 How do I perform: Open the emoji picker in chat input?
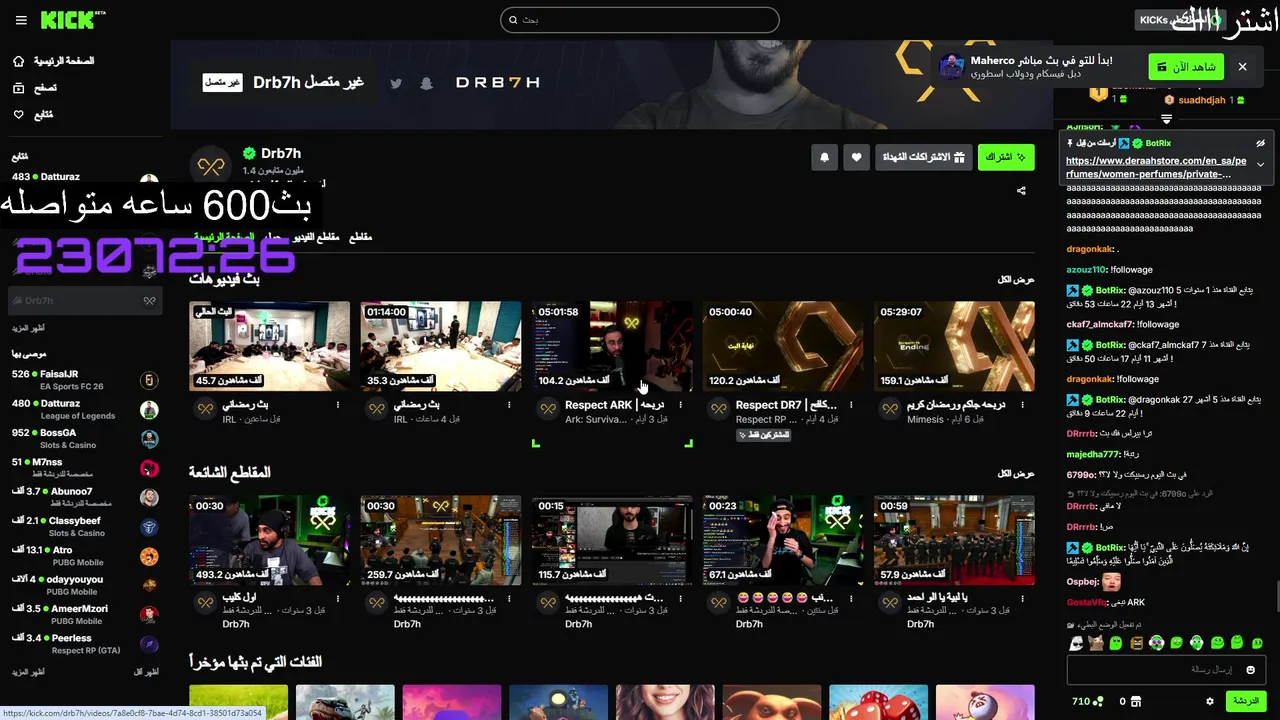point(1250,670)
